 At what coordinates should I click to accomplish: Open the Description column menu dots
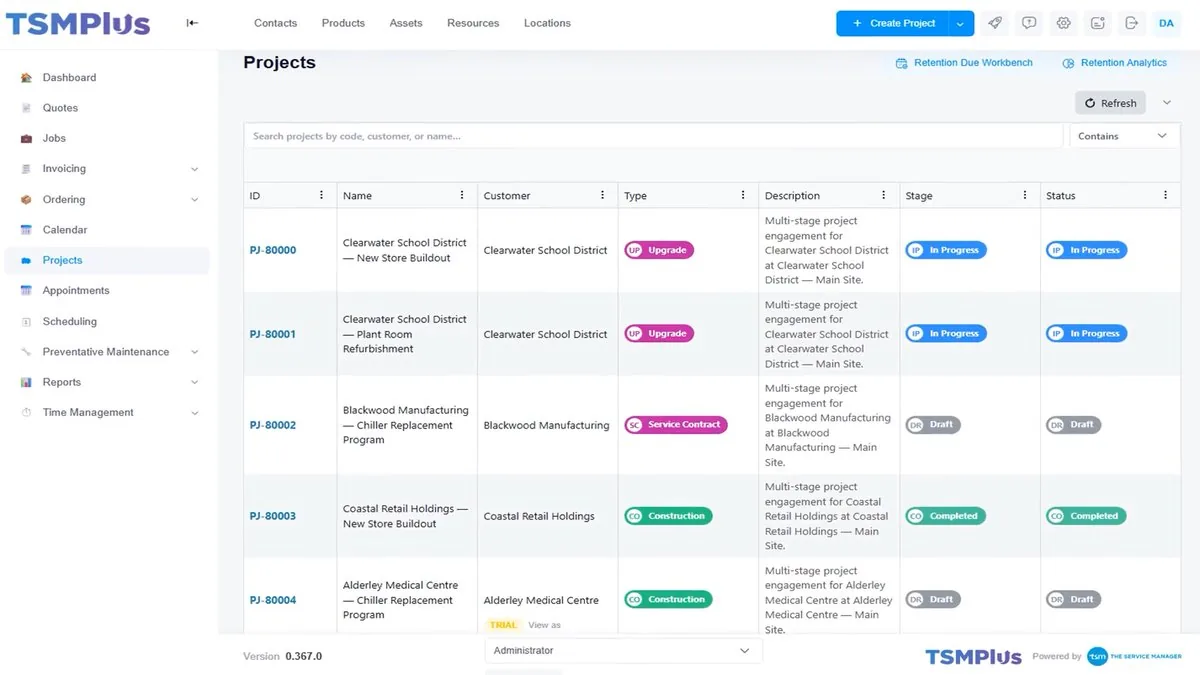tap(884, 195)
